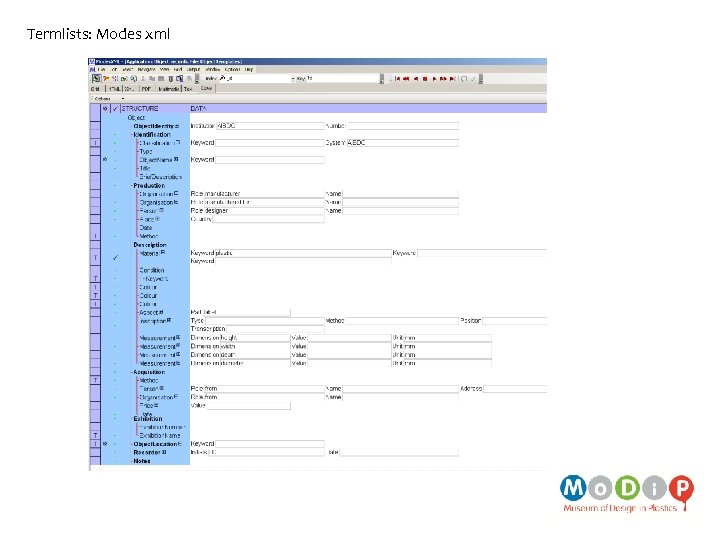The width and height of the screenshot is (720, 540).
Task: Open the Index dropdown in the toolbar
Action: click(x=293, y=79)
